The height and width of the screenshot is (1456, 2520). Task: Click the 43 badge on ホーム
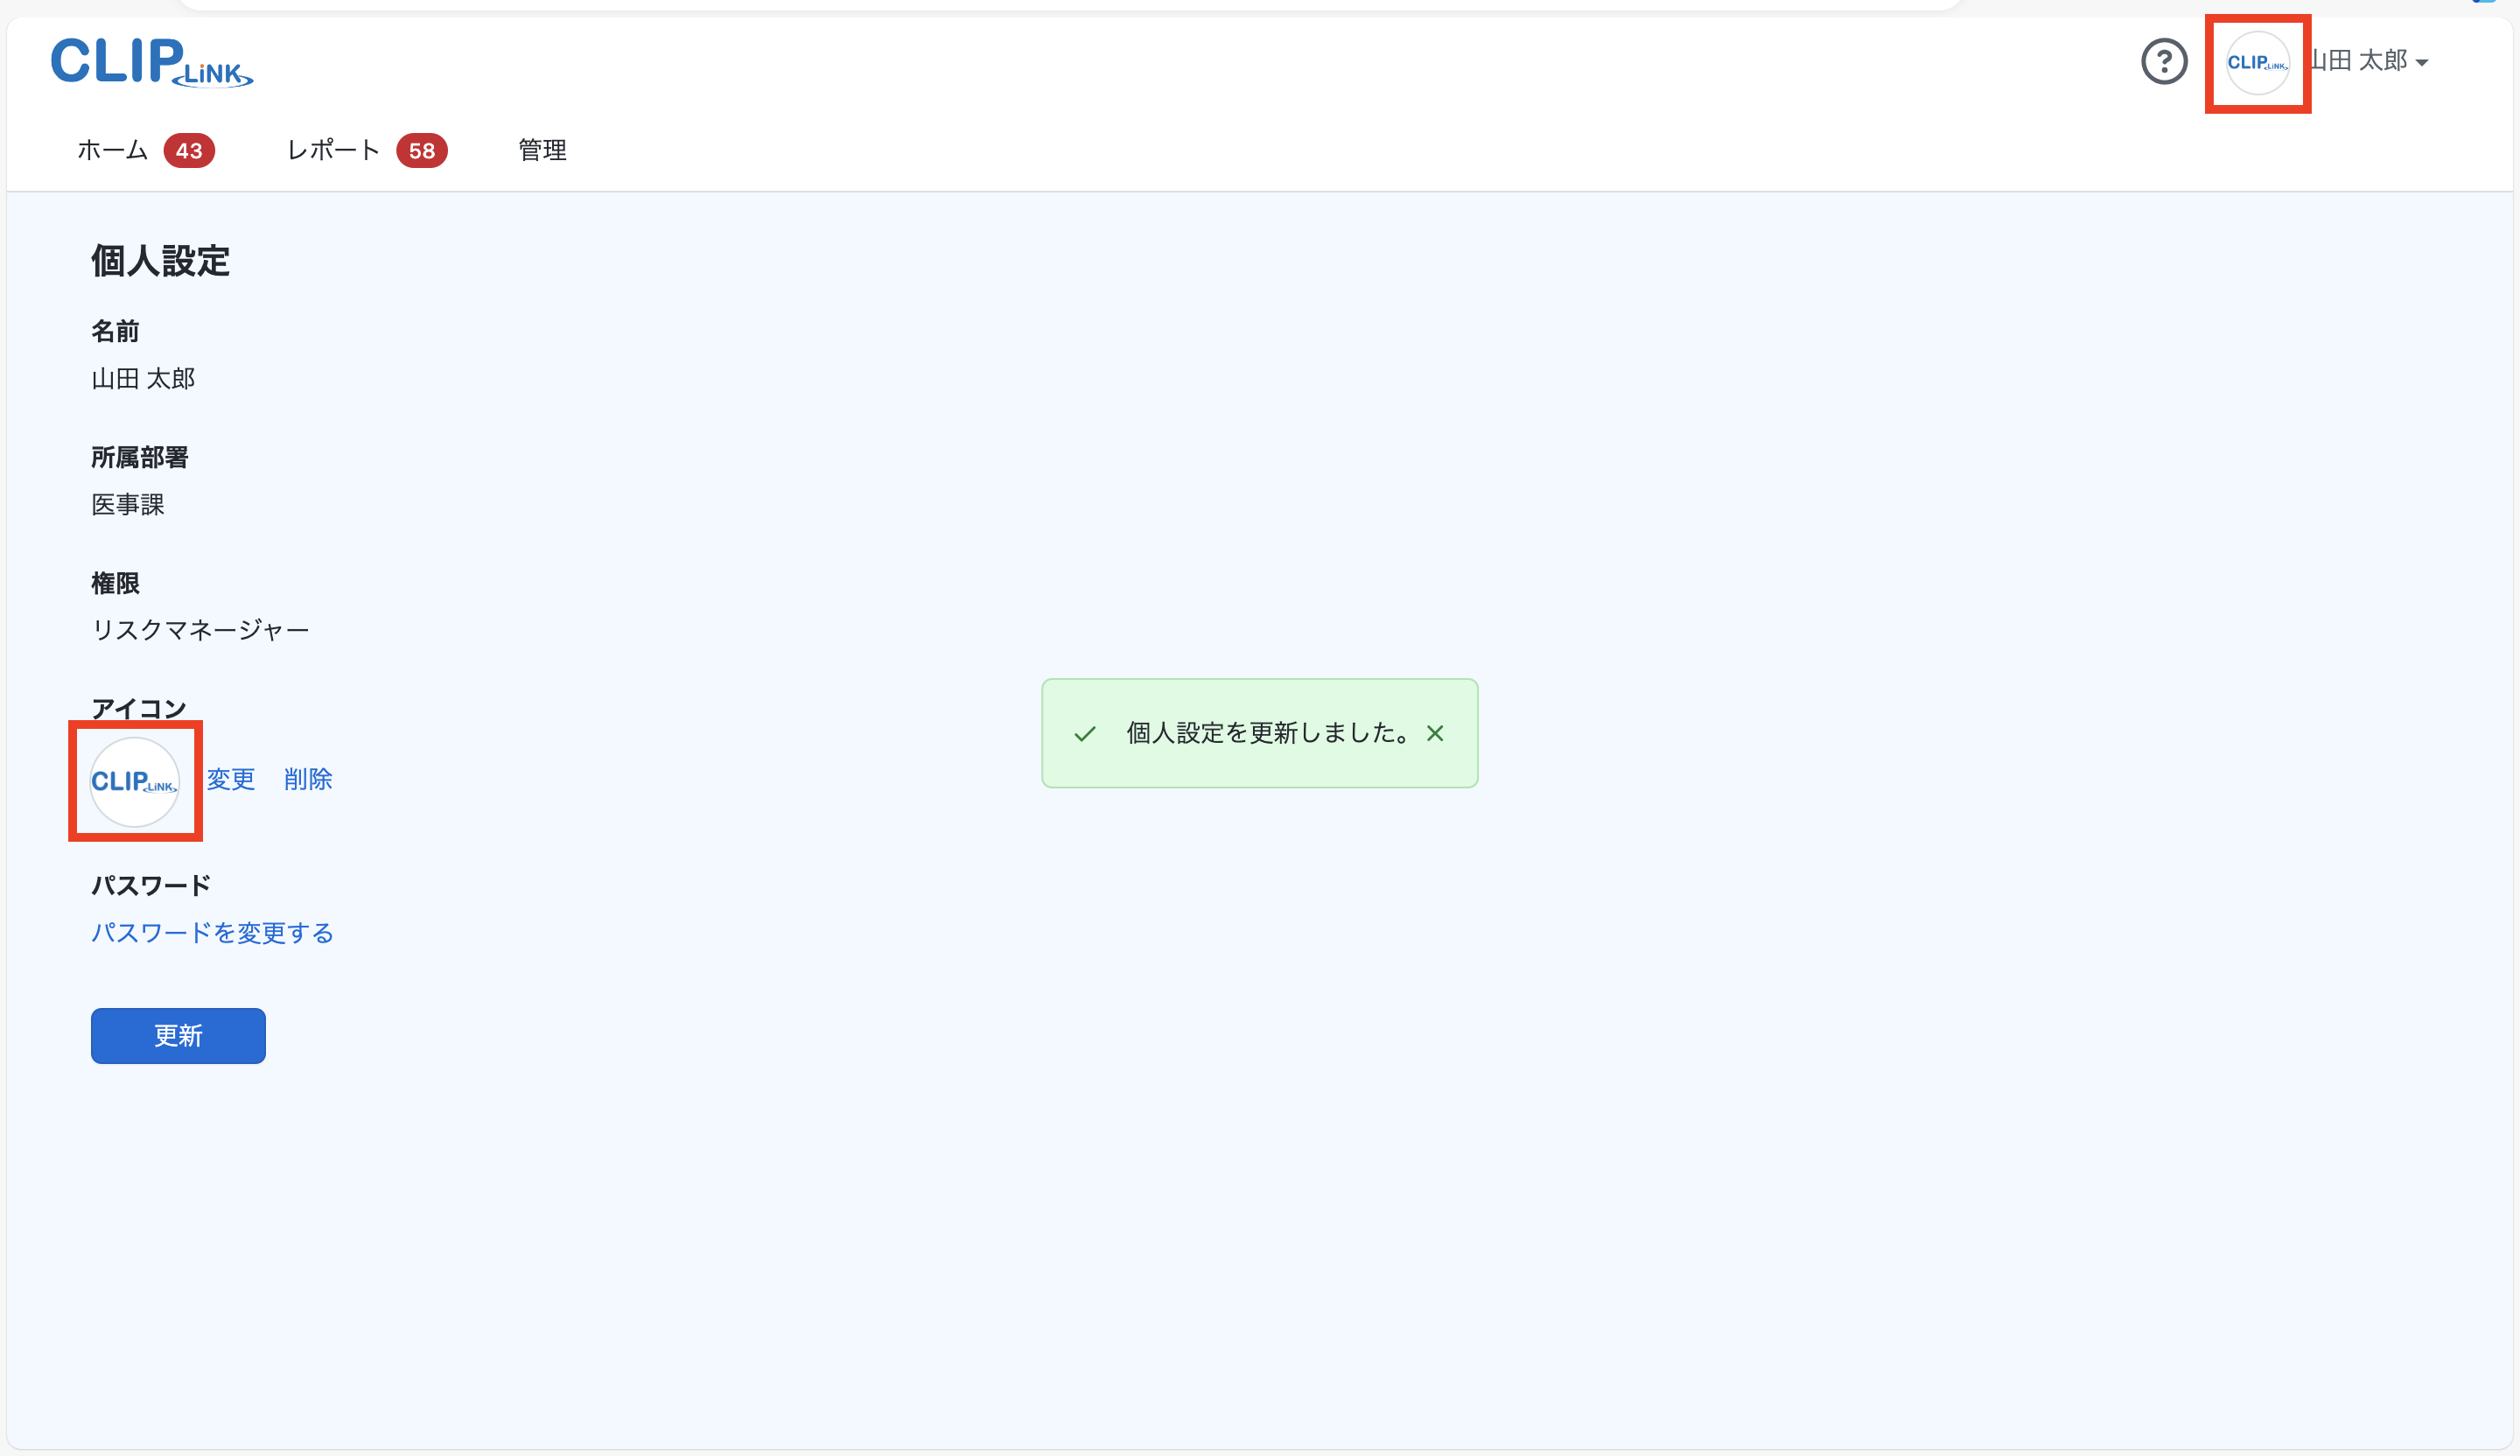189,151
